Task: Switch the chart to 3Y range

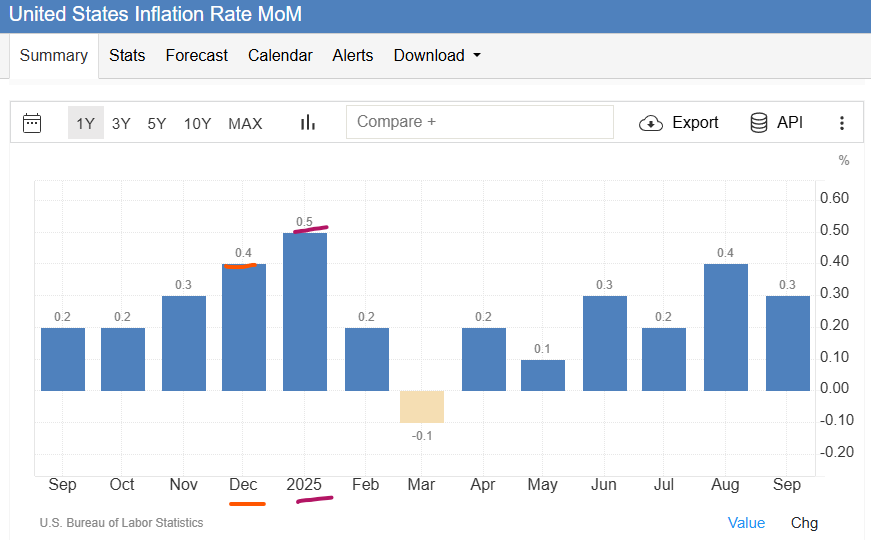Action: coord(121,123)
